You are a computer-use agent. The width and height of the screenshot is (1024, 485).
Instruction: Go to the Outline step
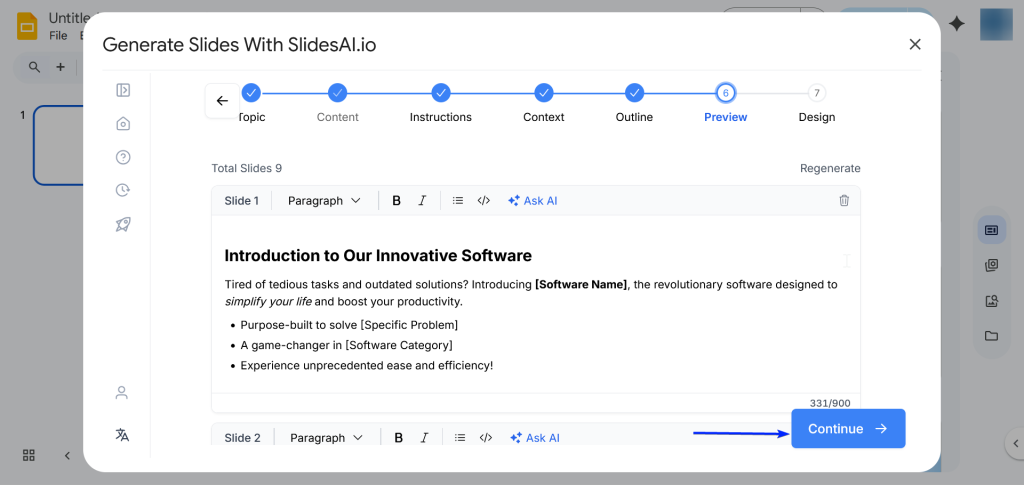click(634, 93)
